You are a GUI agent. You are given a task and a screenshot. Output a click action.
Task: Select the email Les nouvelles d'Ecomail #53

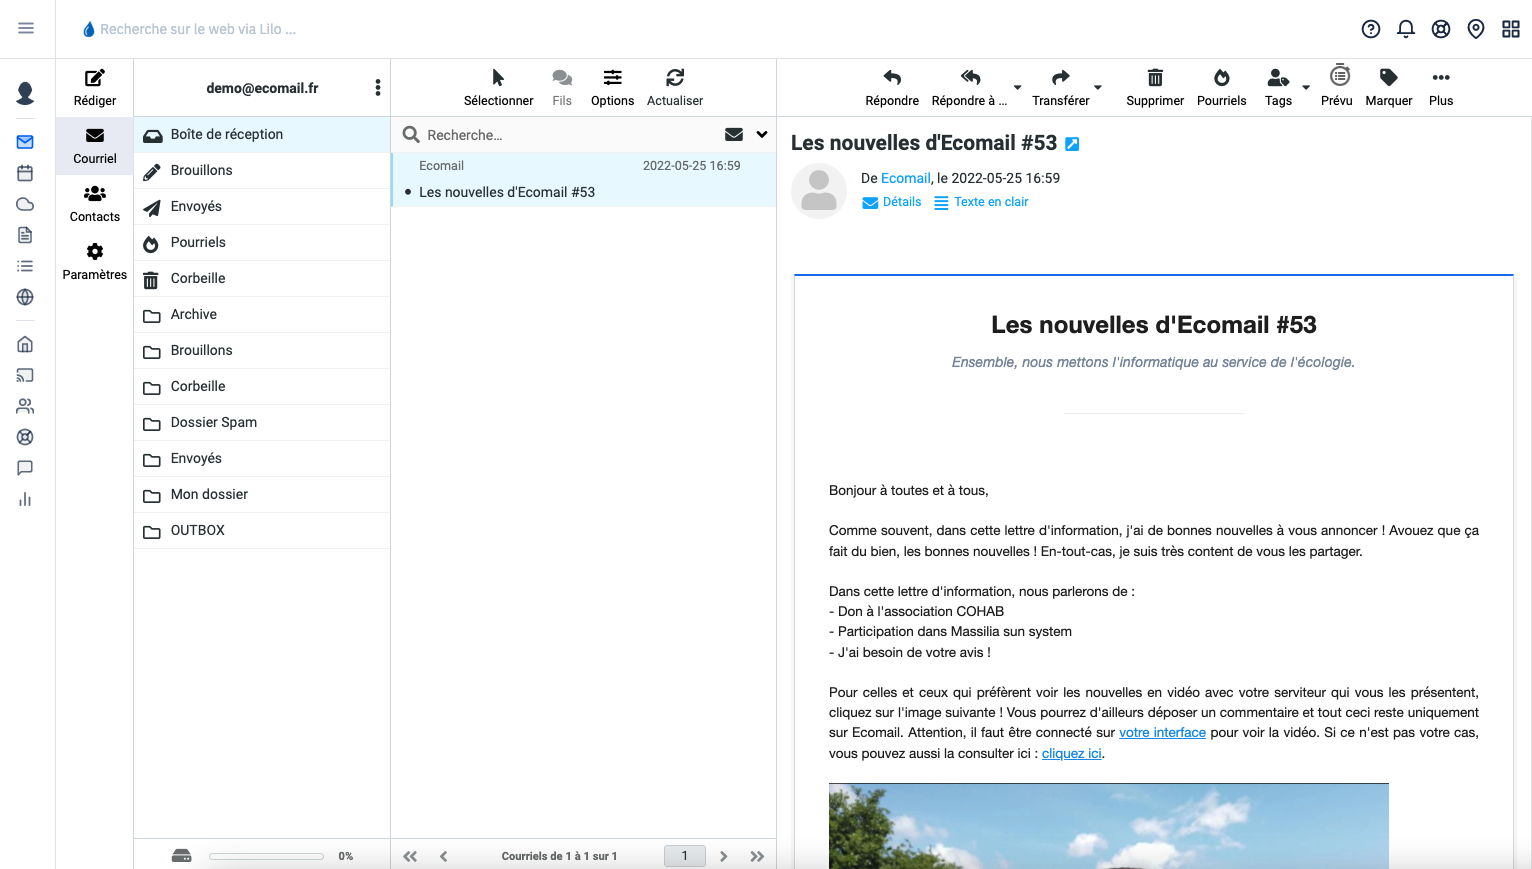coord(584,180)
